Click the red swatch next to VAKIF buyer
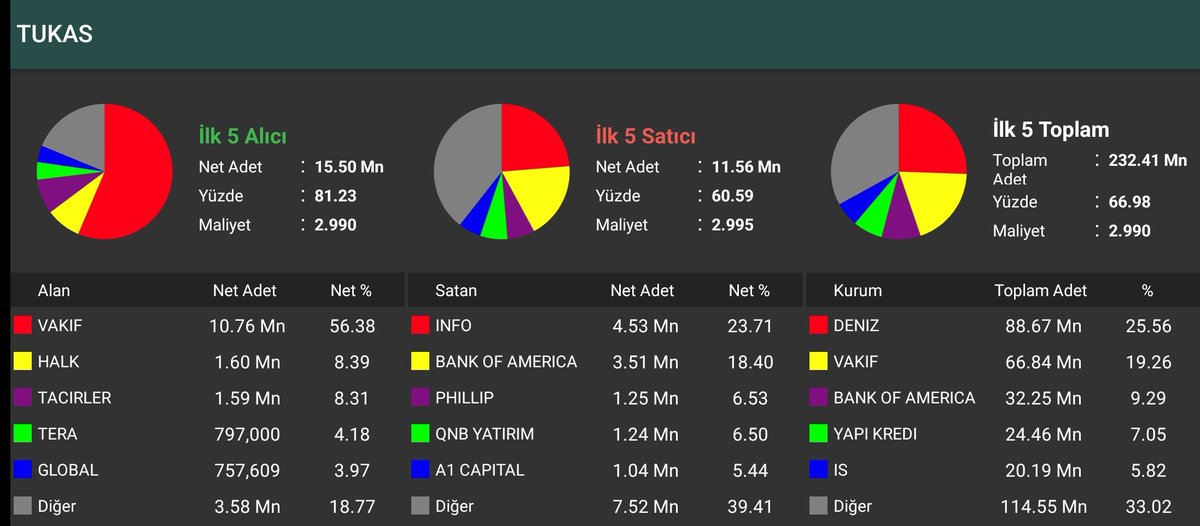The width and height of the screenshot is (1200, 526). click(x=22, y=325)
